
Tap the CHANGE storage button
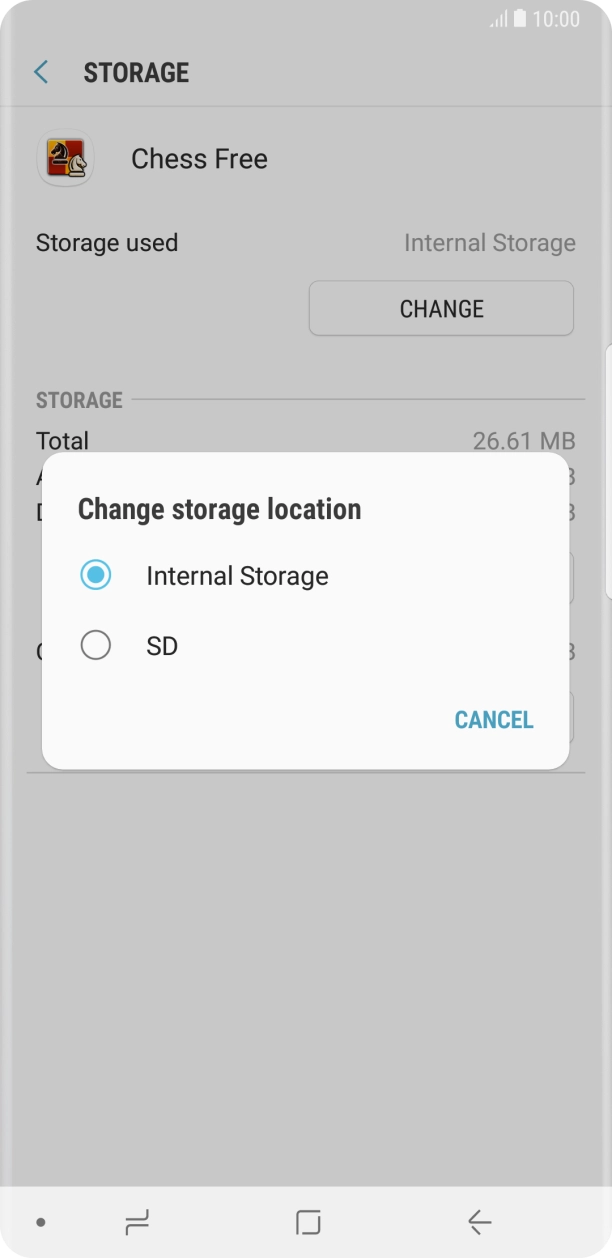tap(441, 309)
